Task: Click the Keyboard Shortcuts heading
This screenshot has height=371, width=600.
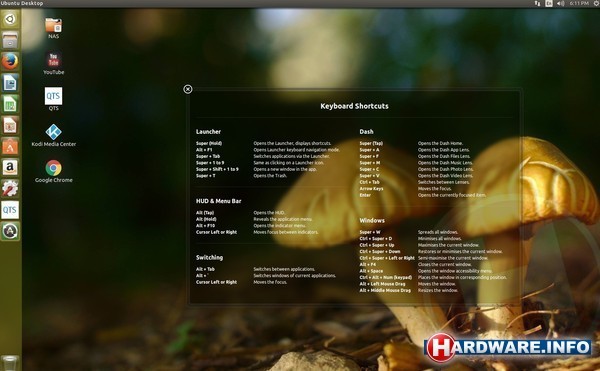Action: (354, 106)
